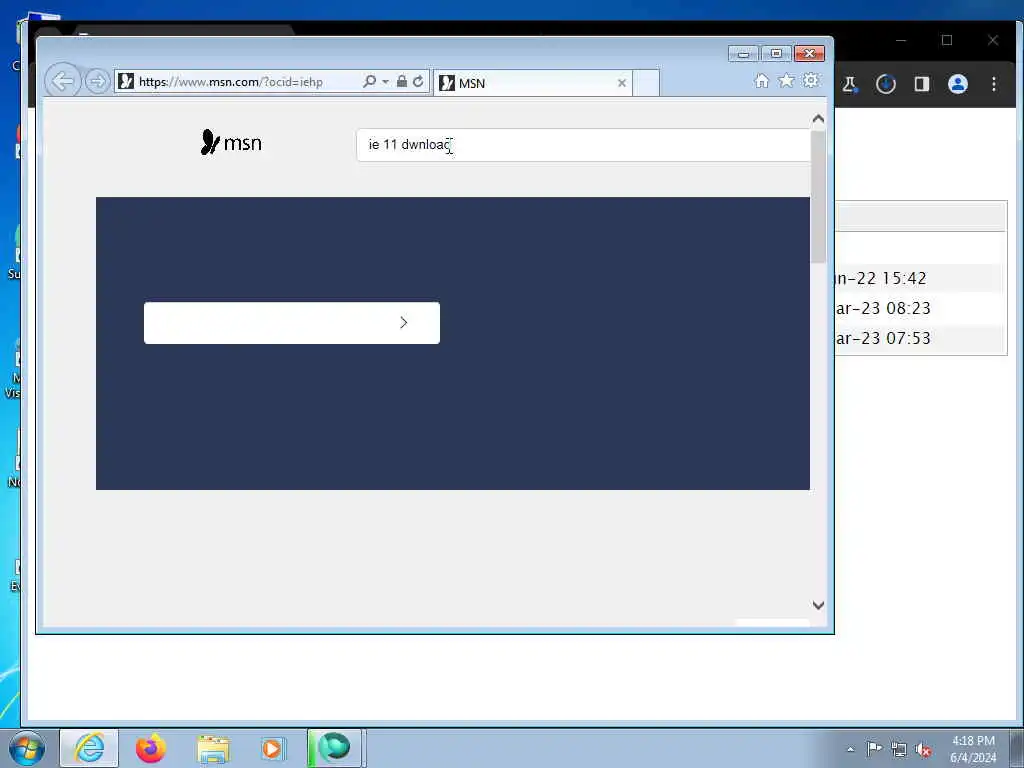Image resolution: width=1024 pixels, height=768 pixels.
Task: Open the profile avatar in background browser
Action: (957, 84)
